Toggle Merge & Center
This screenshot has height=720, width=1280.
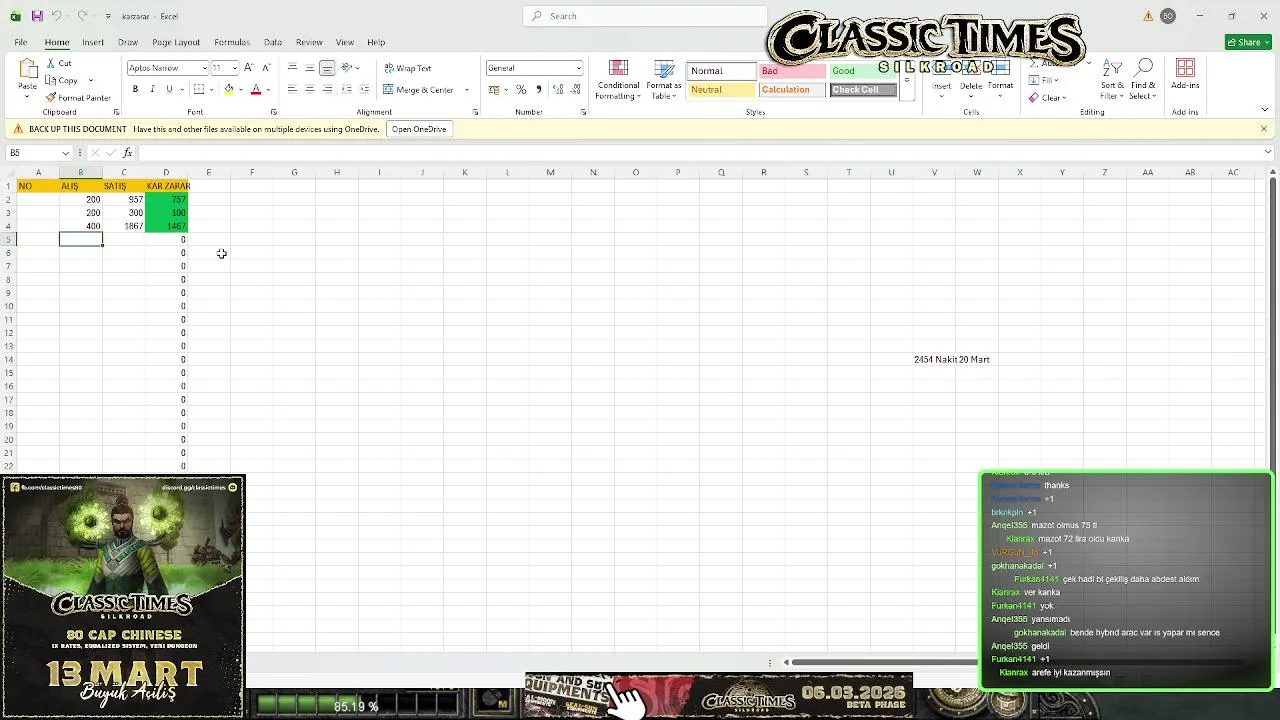click(419, 89)
